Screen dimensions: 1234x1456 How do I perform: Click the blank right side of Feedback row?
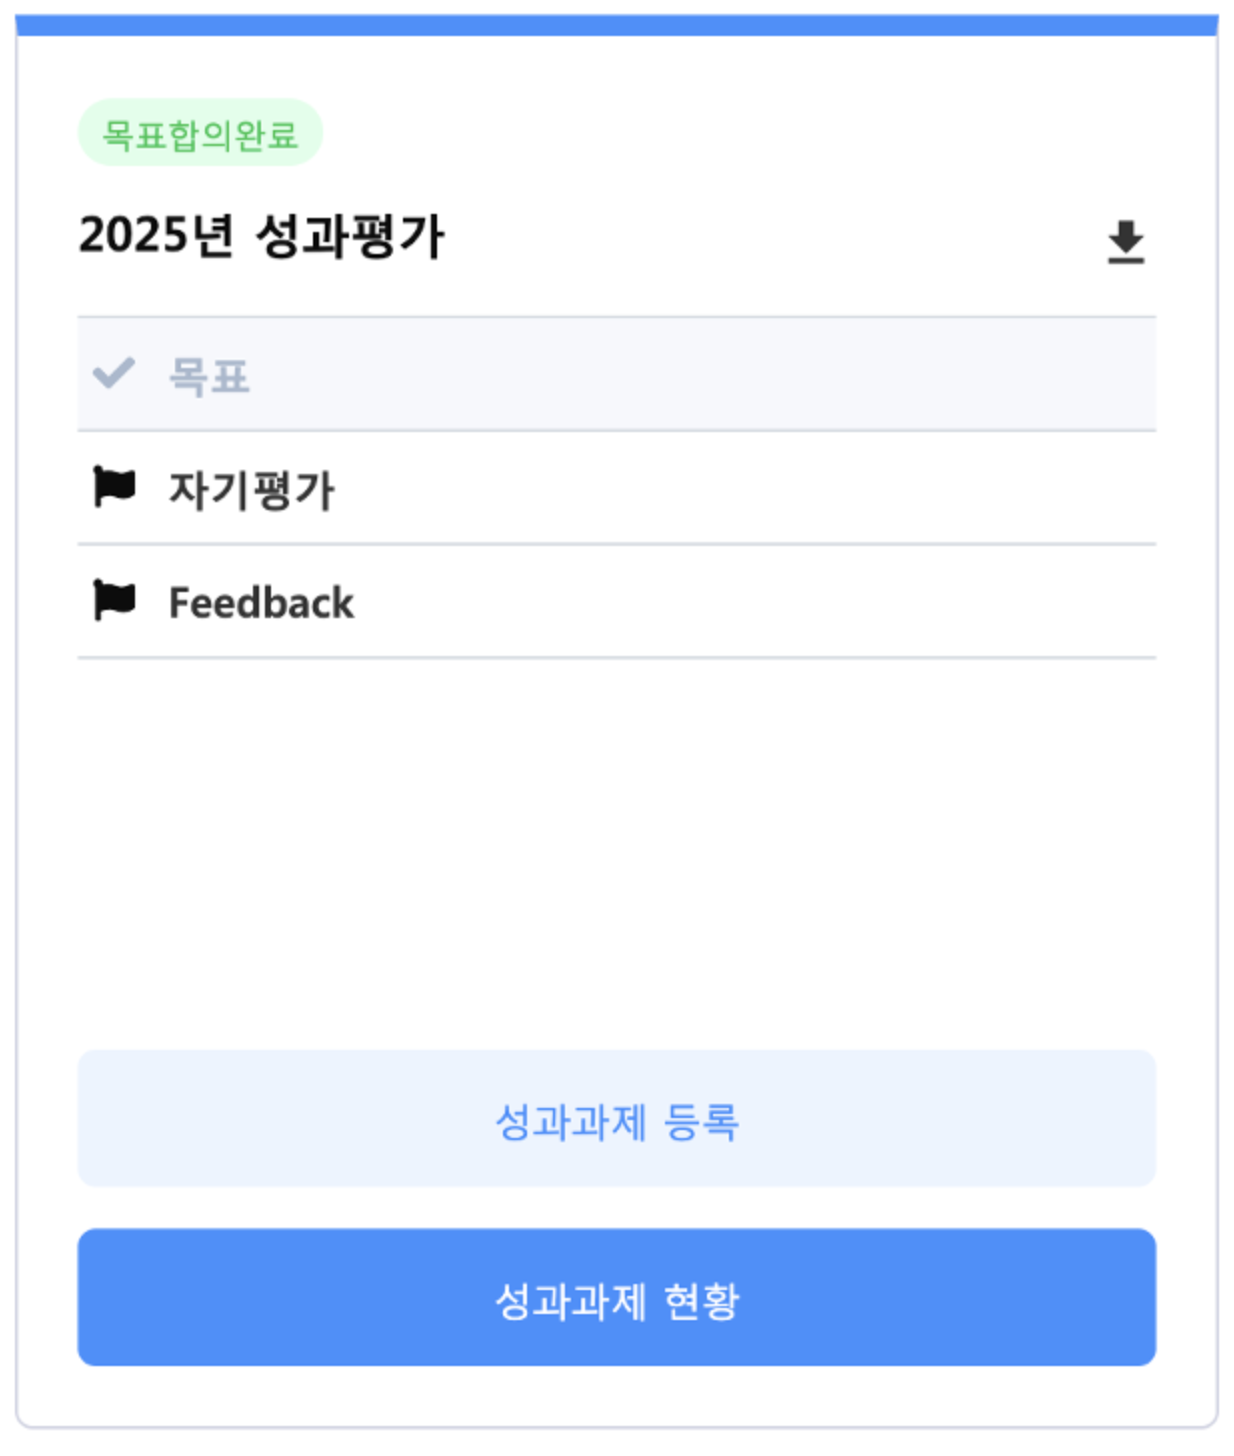tap(800, 602)
